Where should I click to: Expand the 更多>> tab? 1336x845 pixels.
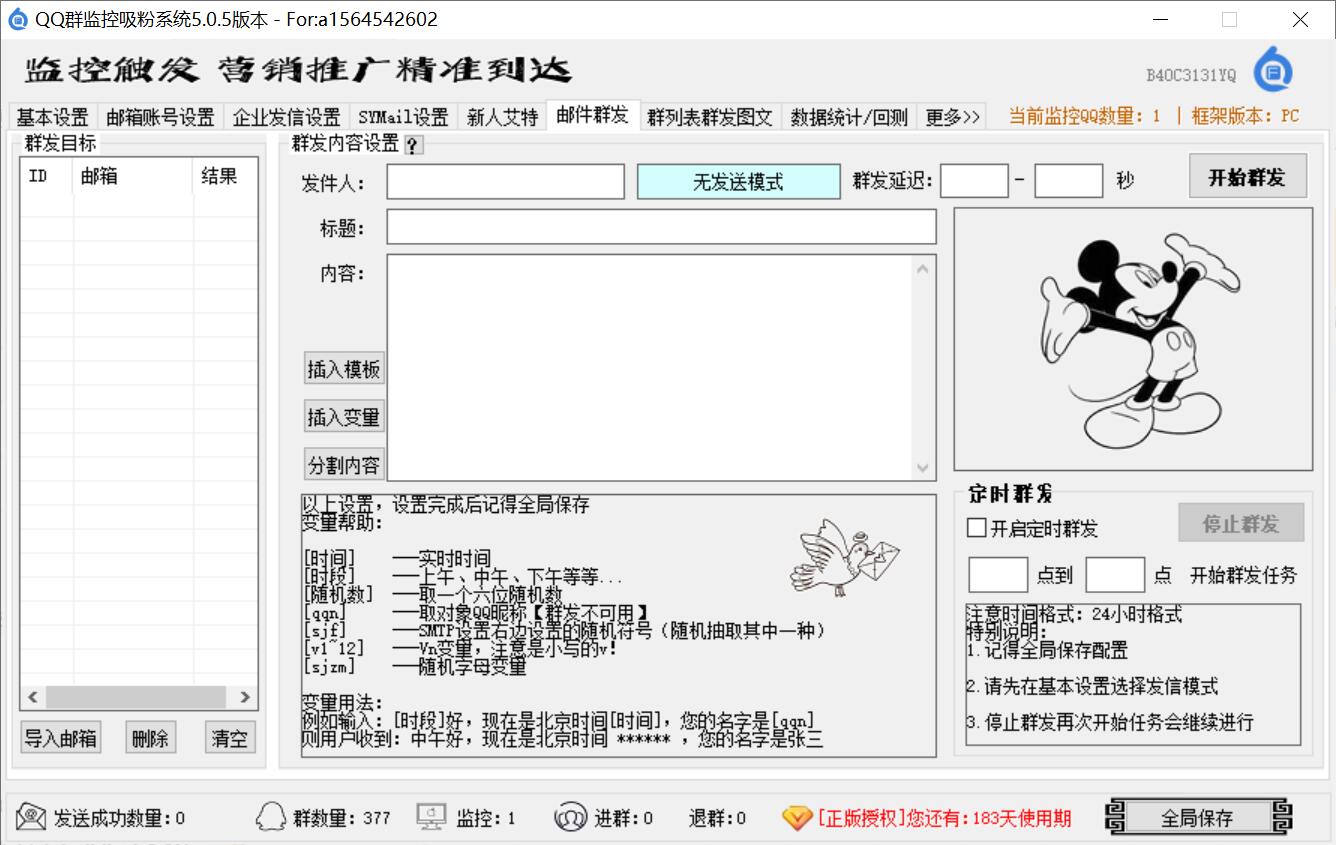click(x=952, y=117)
